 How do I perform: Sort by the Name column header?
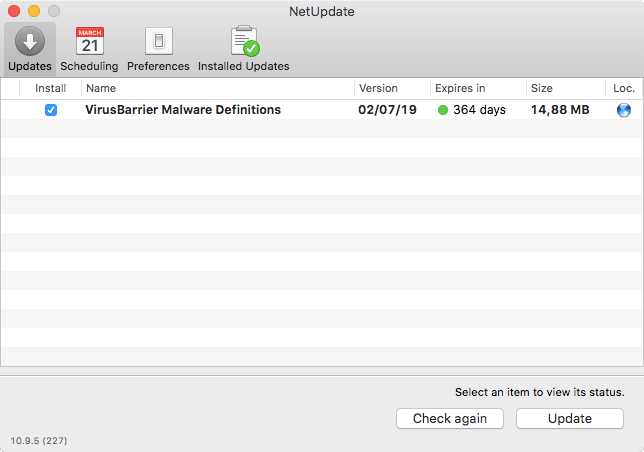(x=218, y=88)
